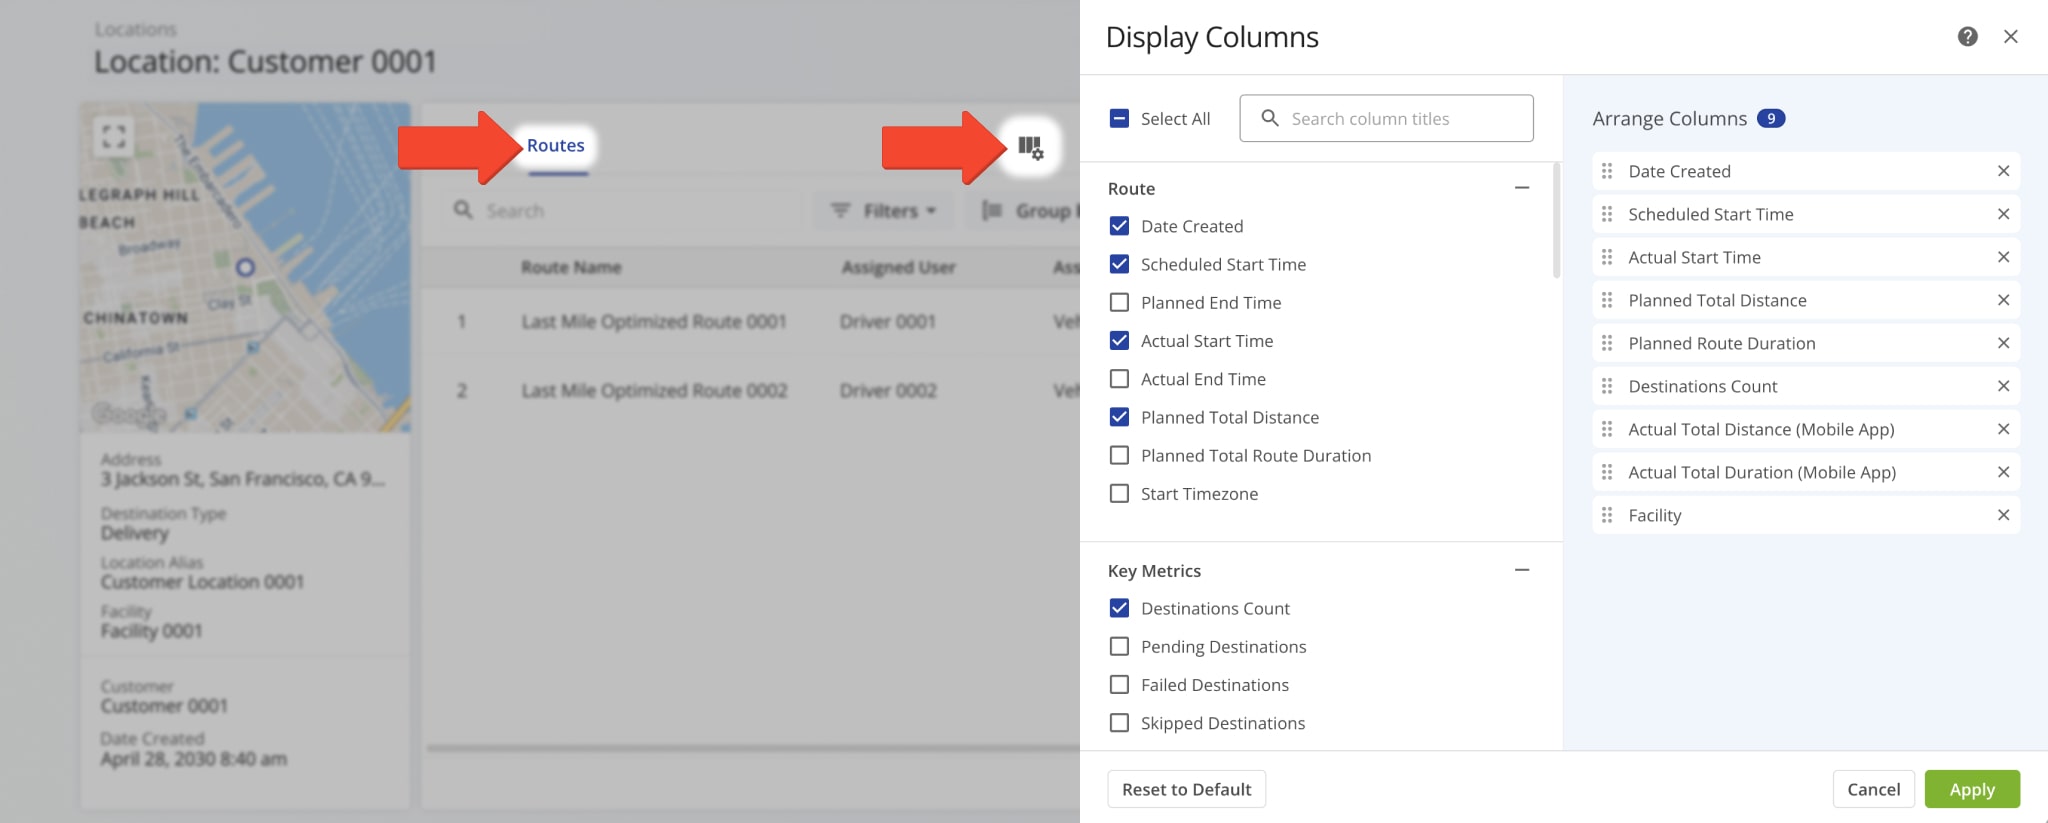Click the Customer Location 0001 alias text
This screenshot has height=823, width=2048.
click(202, 581)
